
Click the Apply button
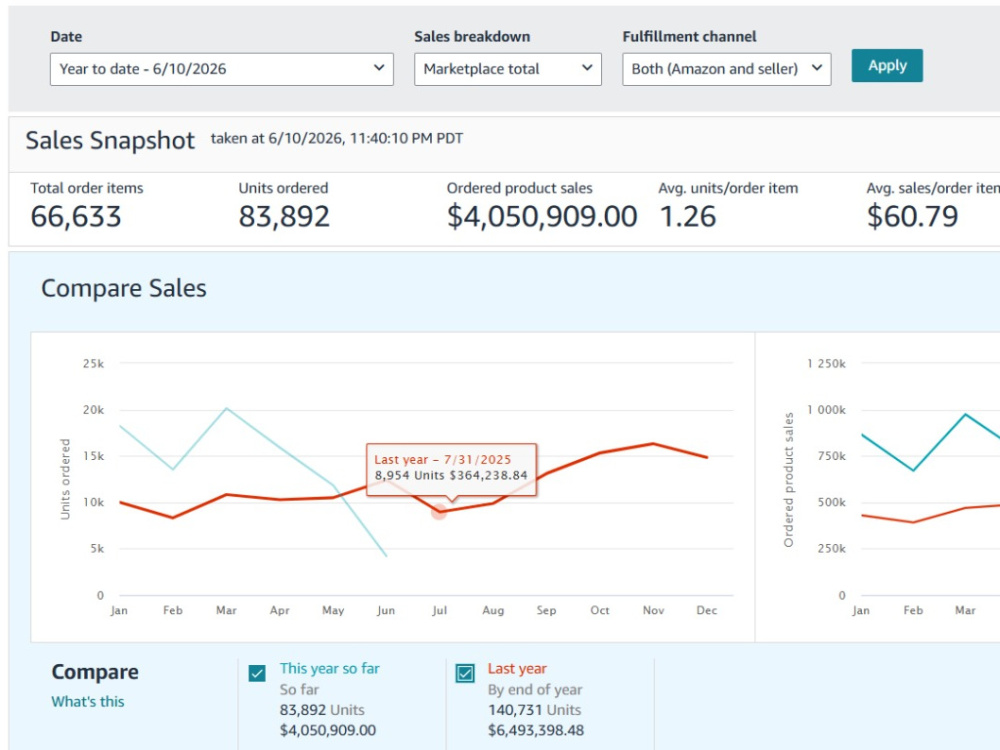[x=886, y=65]
